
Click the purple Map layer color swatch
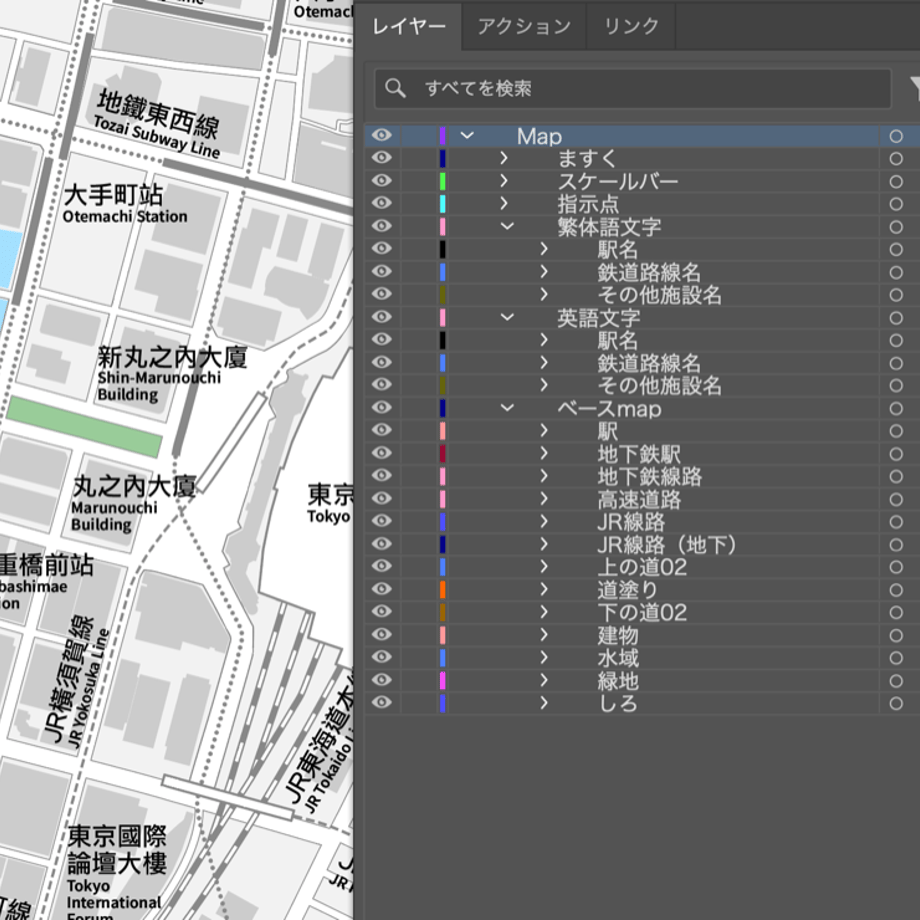[442, 136]
